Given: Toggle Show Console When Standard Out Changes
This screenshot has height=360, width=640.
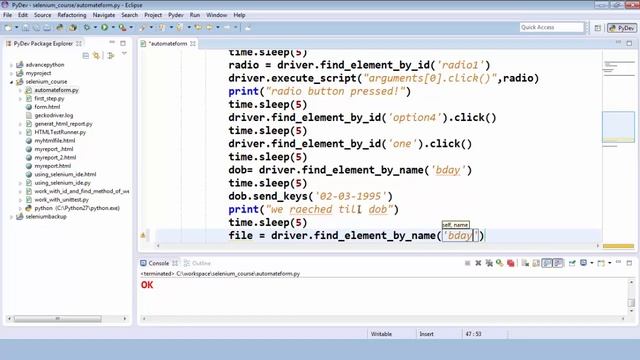Looking at the screenshot, I should pyautogui.click(x=547, y=263).
